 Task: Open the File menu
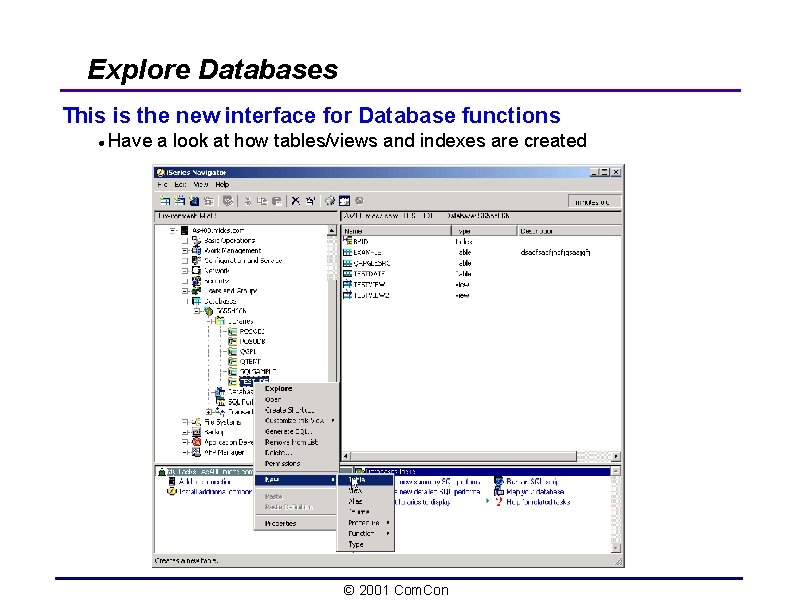pyautogui.click(x=162, y=185)
